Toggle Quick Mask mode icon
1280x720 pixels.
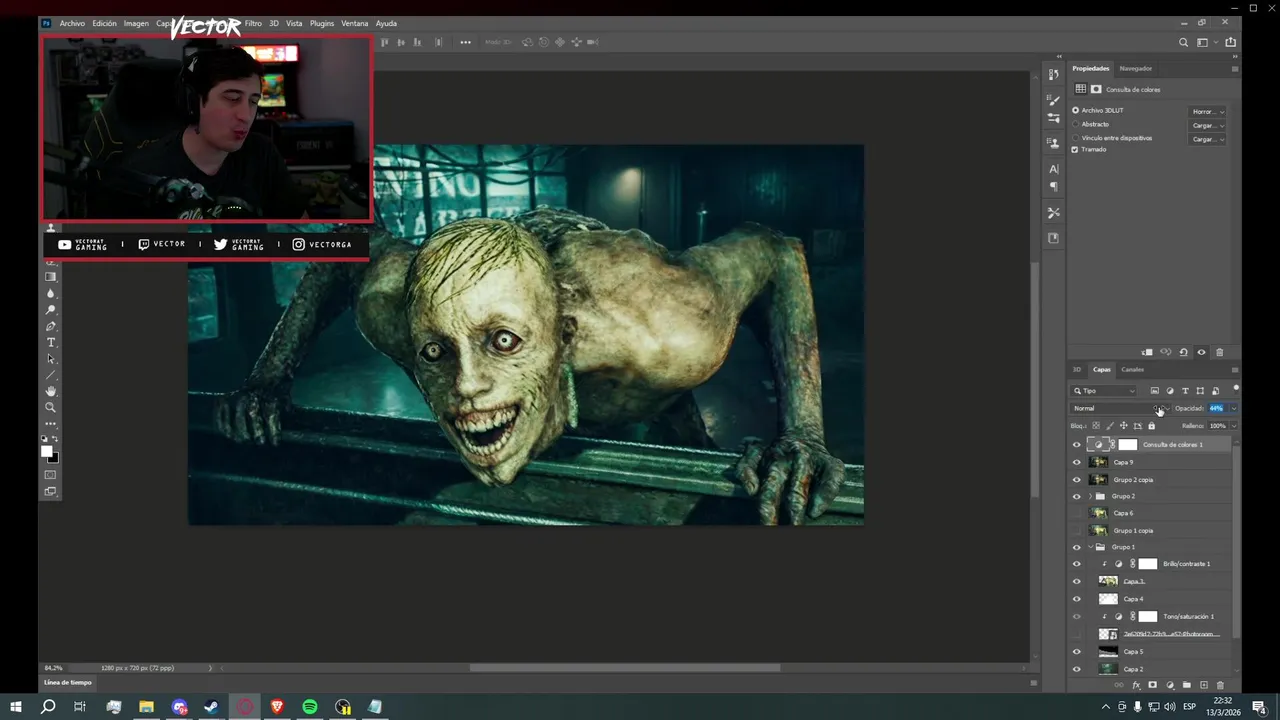pyautogui.click(x=51, y=475)
